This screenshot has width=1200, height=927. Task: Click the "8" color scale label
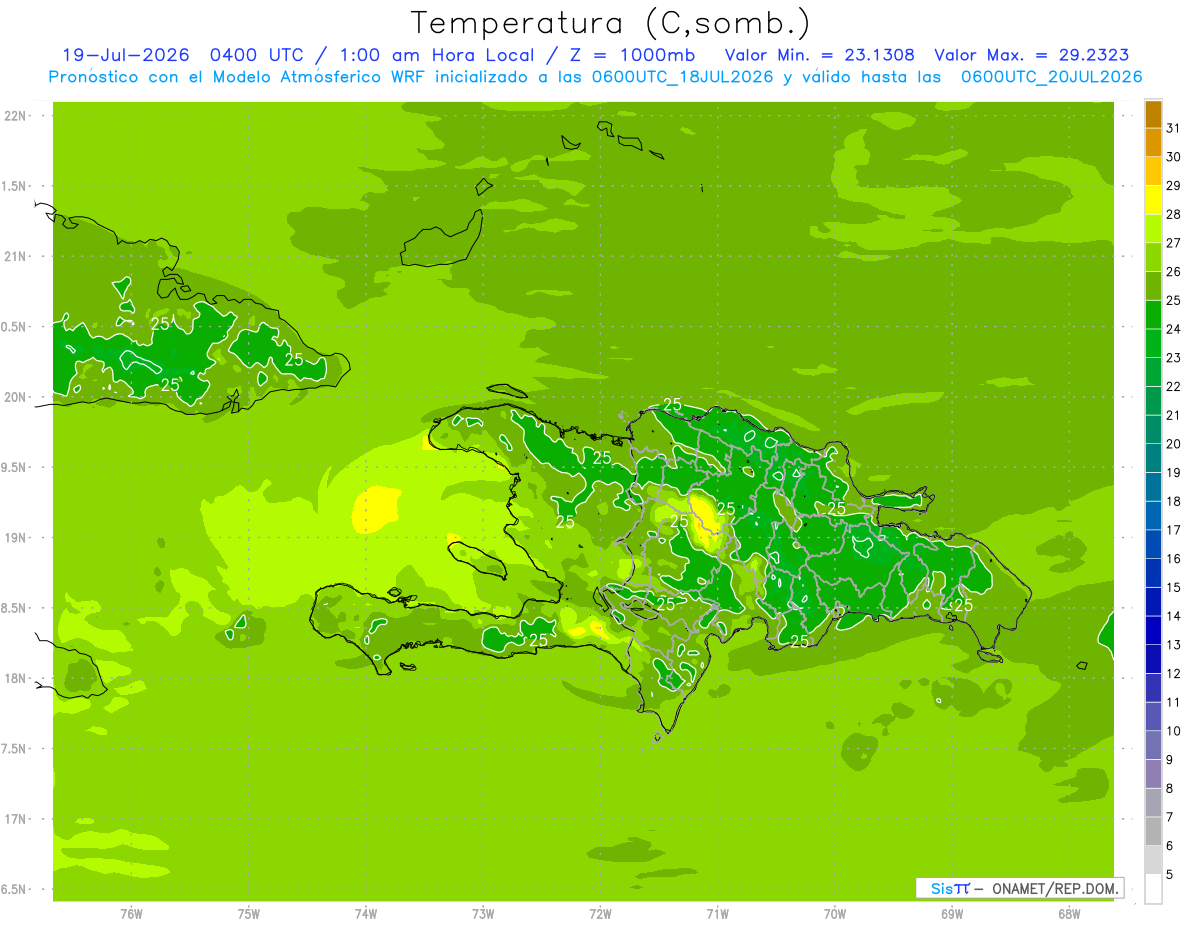click(1170, 789)
